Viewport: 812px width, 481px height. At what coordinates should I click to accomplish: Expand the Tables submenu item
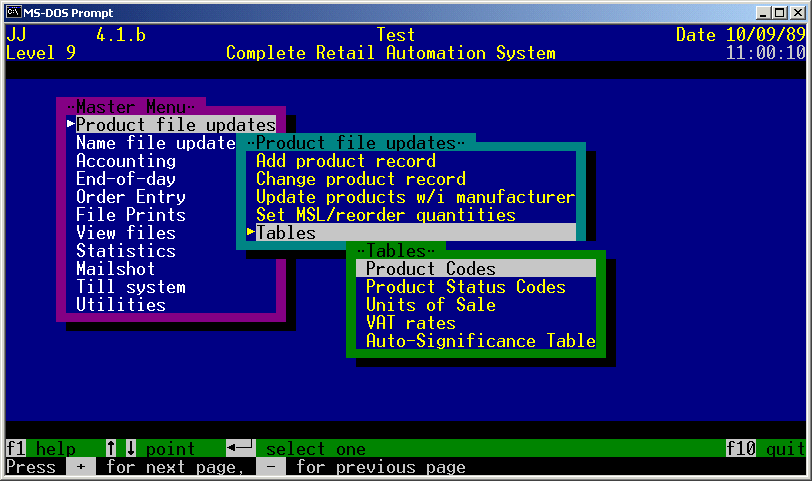point(286,233)
